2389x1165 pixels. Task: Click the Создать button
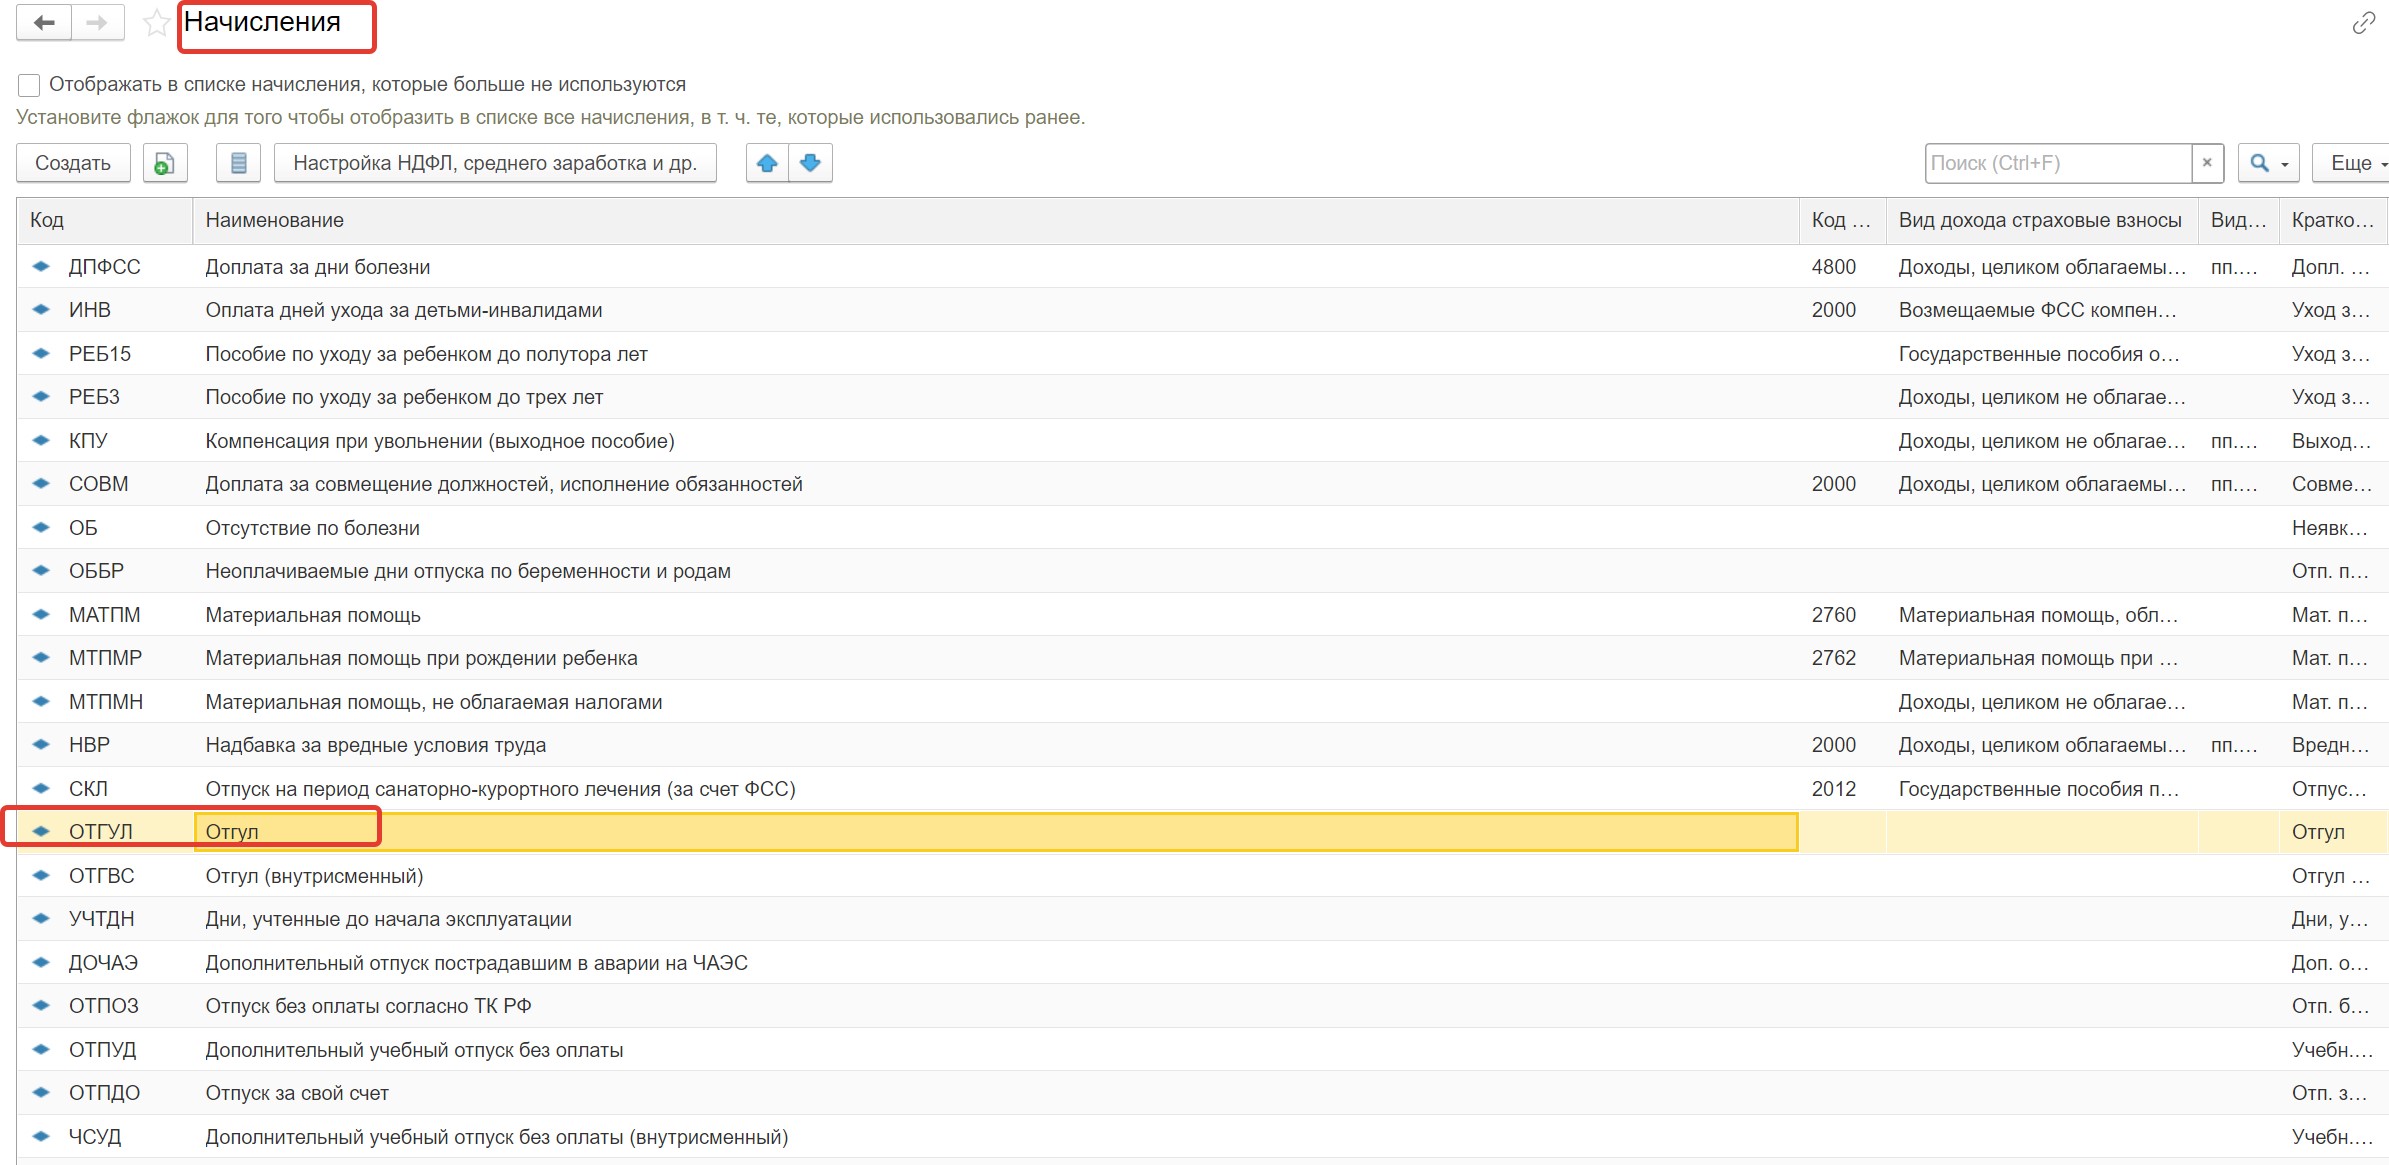[x=73, y=163]
